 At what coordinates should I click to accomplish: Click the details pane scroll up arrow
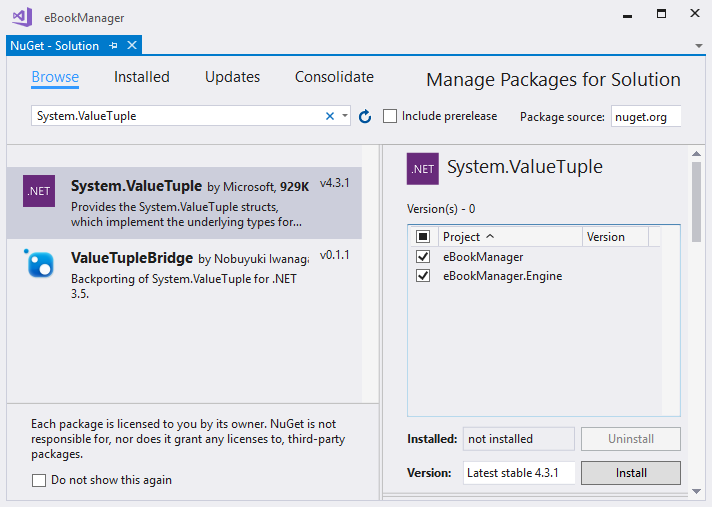coord(696,154)
